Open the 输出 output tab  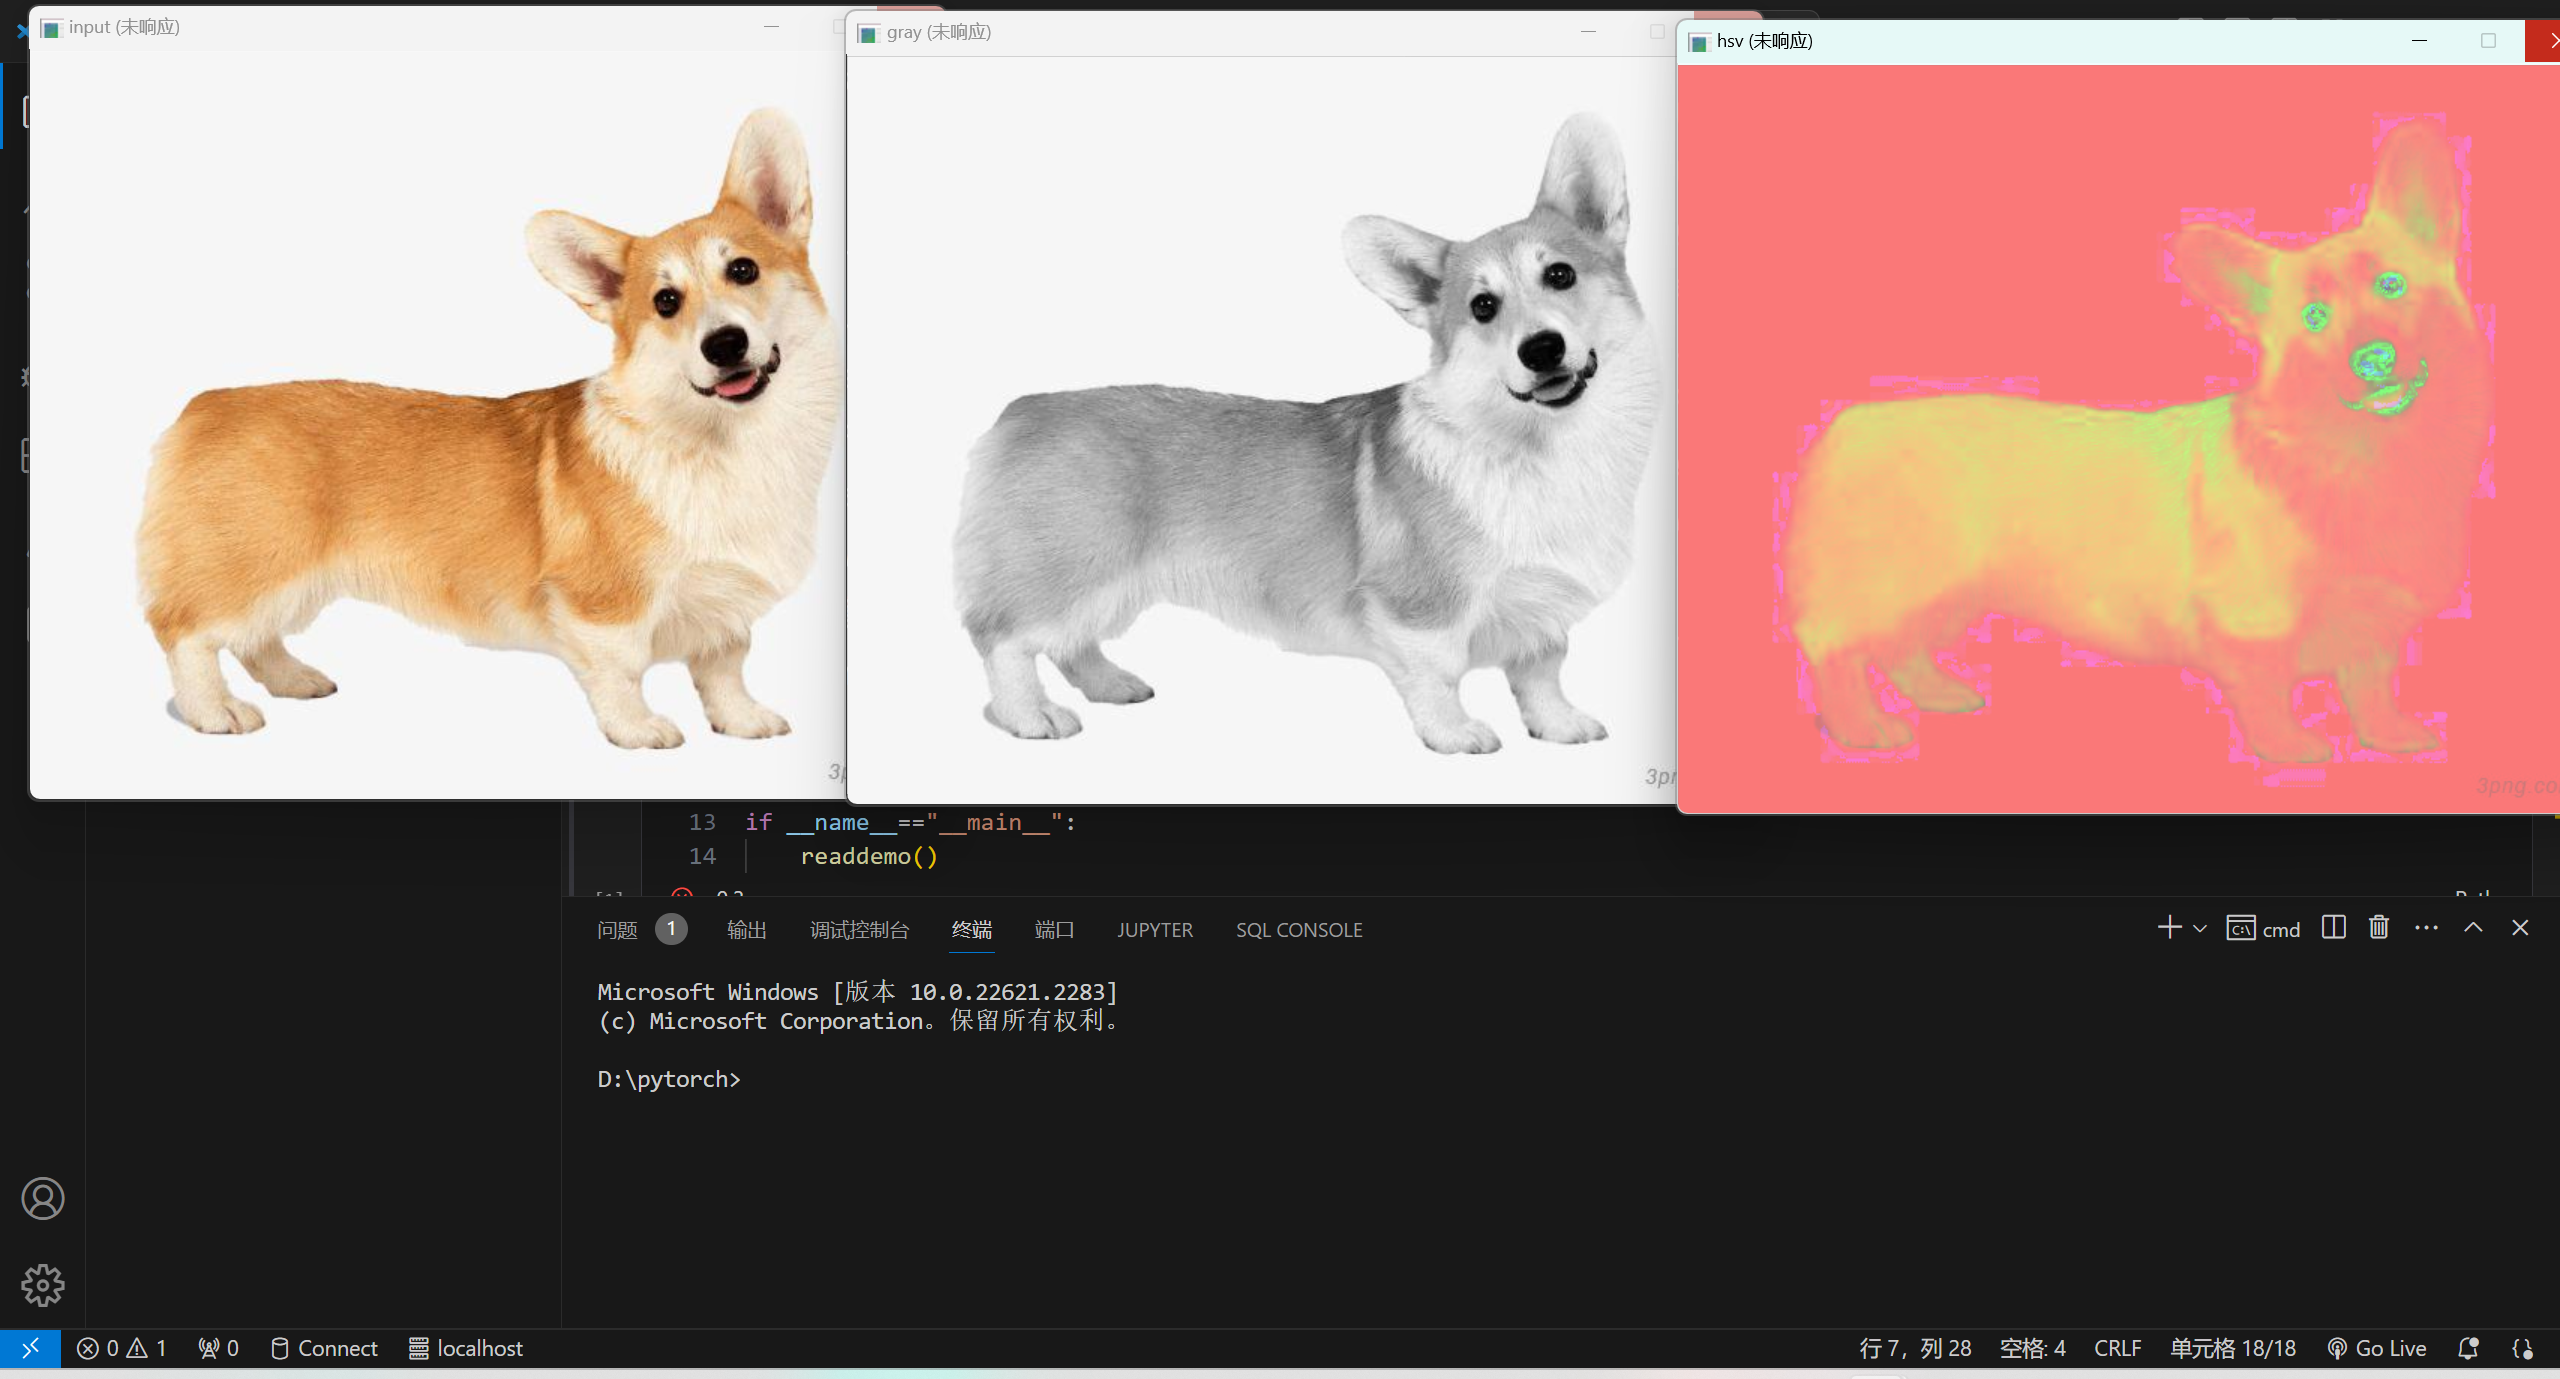tap(746, 929)
